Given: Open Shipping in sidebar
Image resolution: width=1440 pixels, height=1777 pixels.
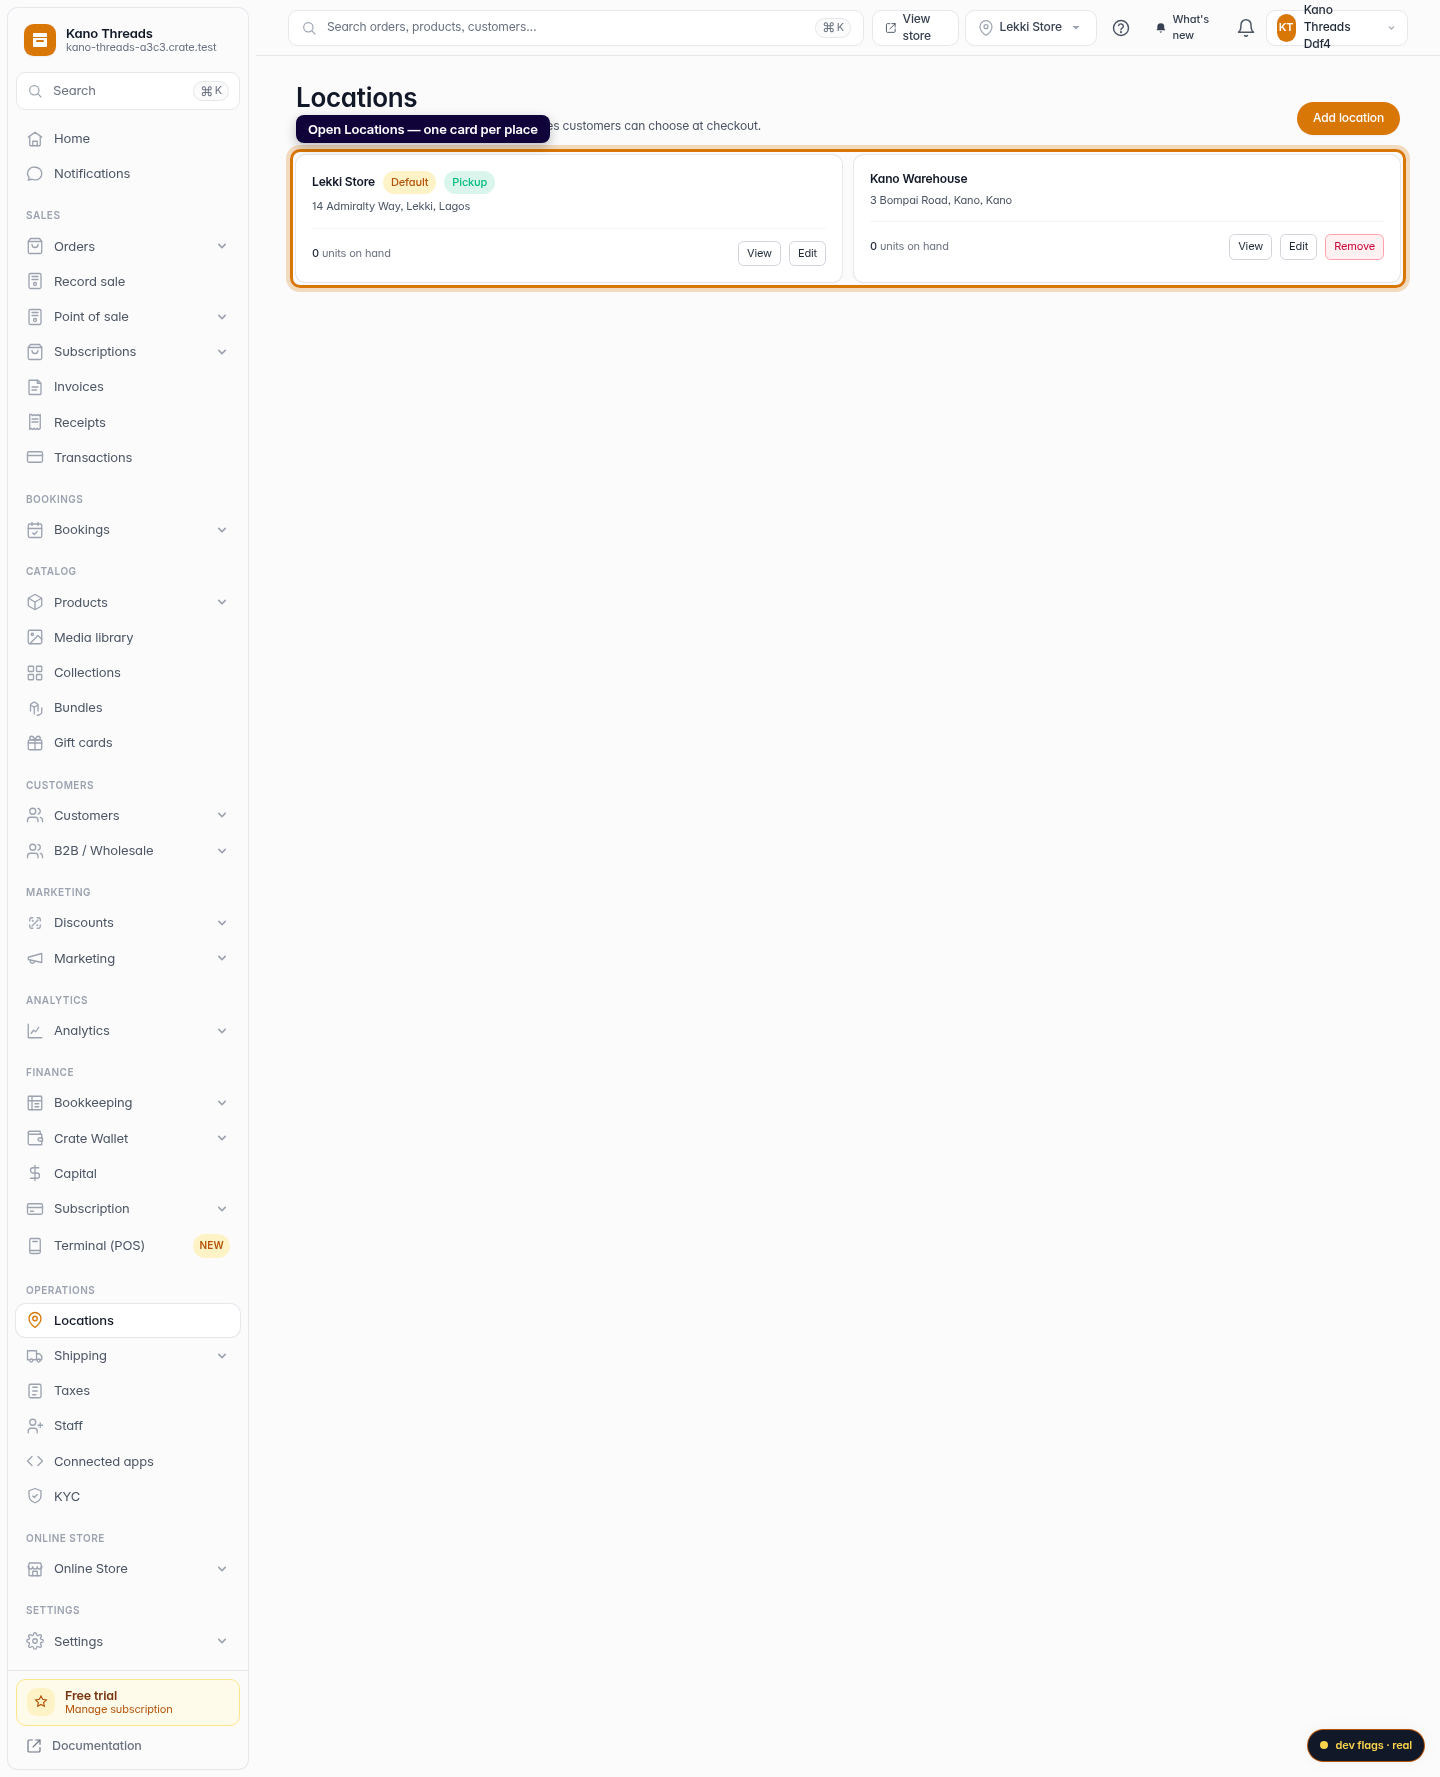Looking at the screenshot, I should coord(128,1356).
